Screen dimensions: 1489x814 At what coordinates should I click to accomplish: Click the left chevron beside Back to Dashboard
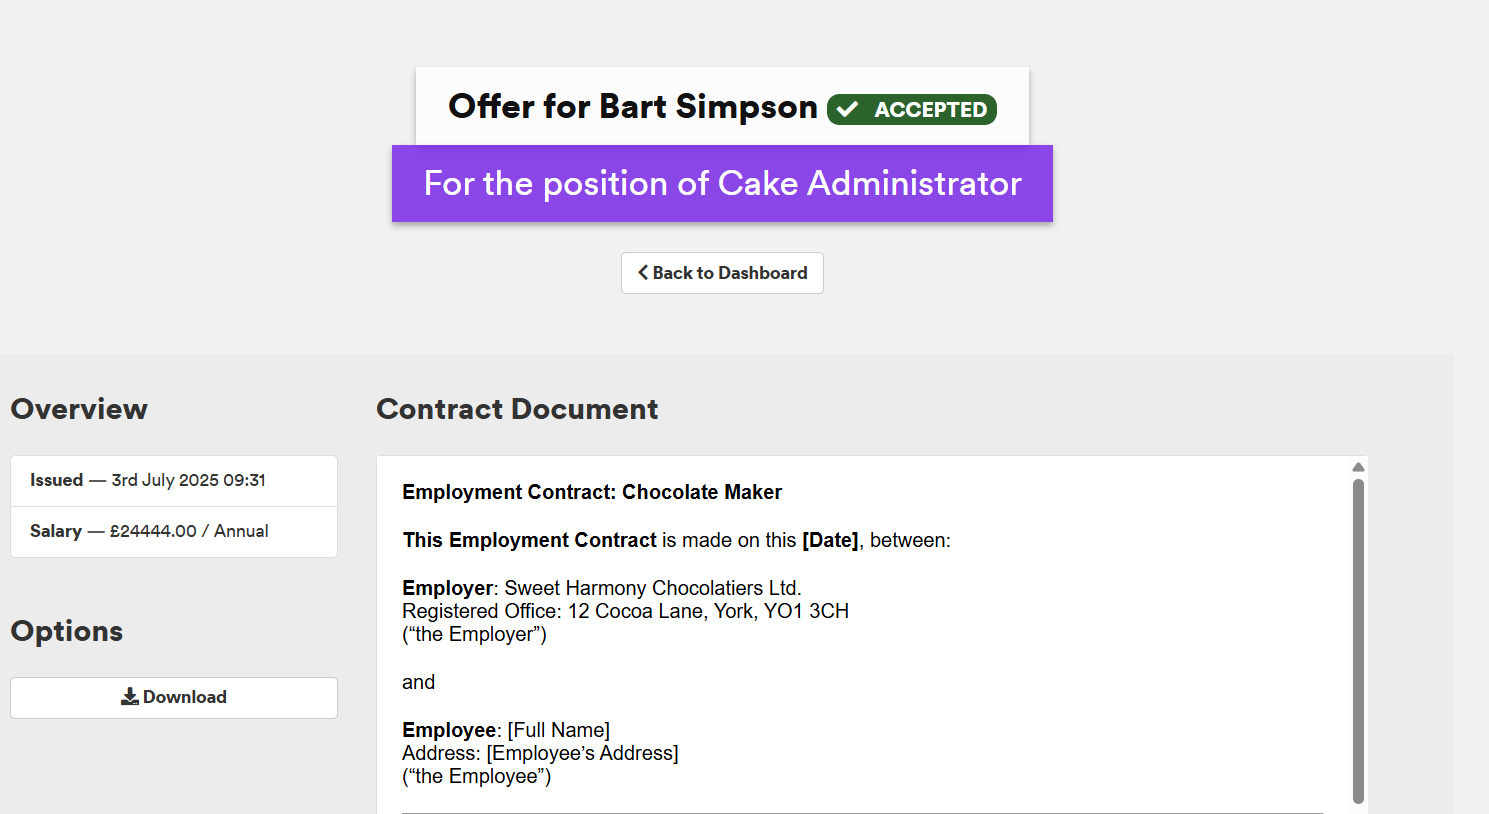pyautogui.click(x=643, y=272)
